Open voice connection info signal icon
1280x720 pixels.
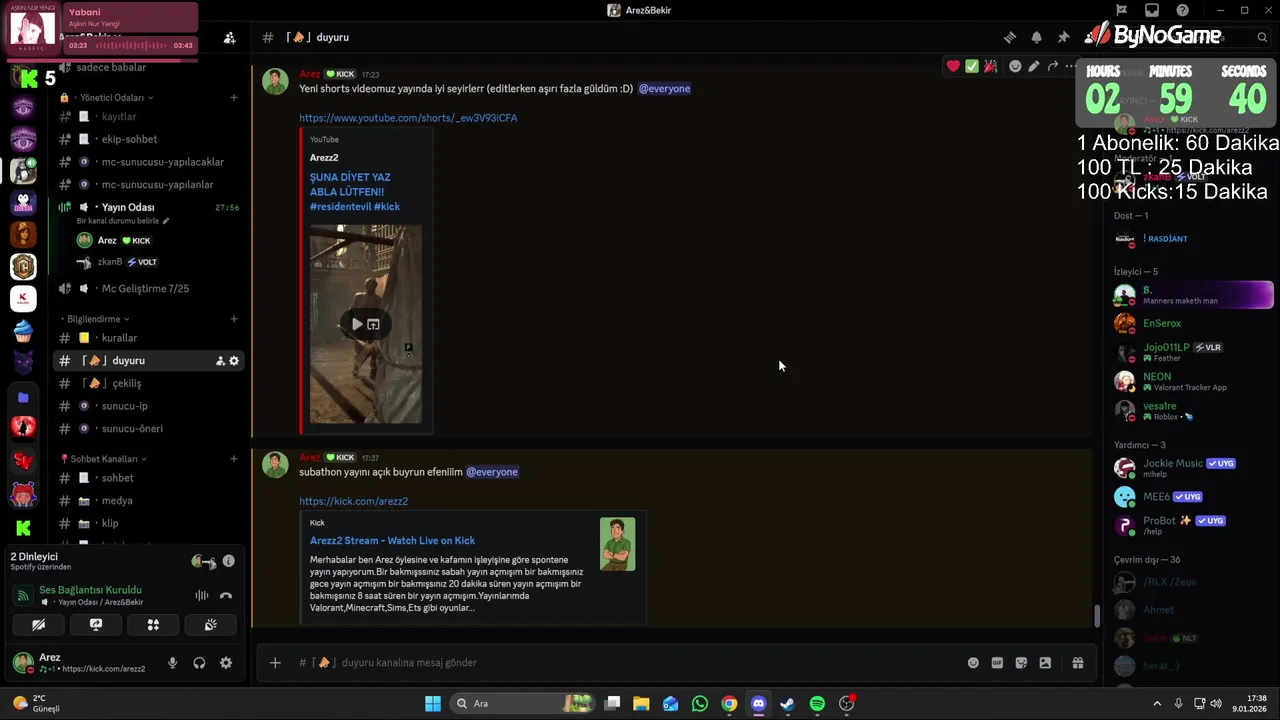coord(23,595)
